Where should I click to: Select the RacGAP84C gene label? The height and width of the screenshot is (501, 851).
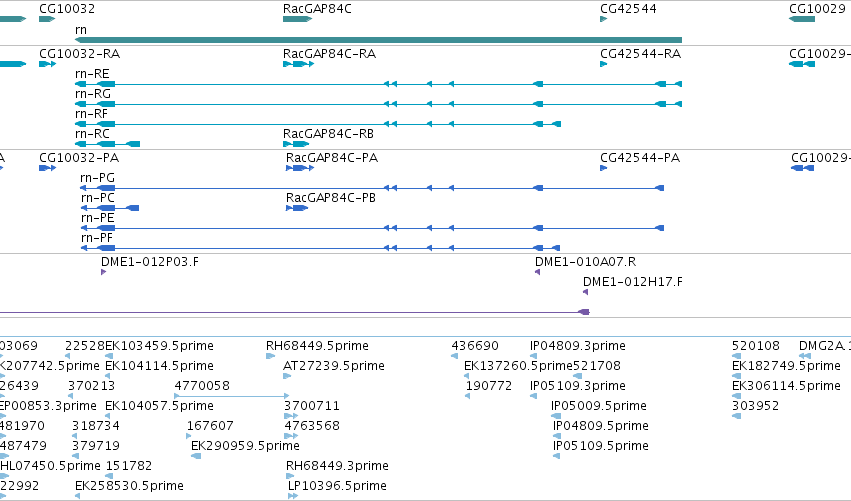[317, 9]
